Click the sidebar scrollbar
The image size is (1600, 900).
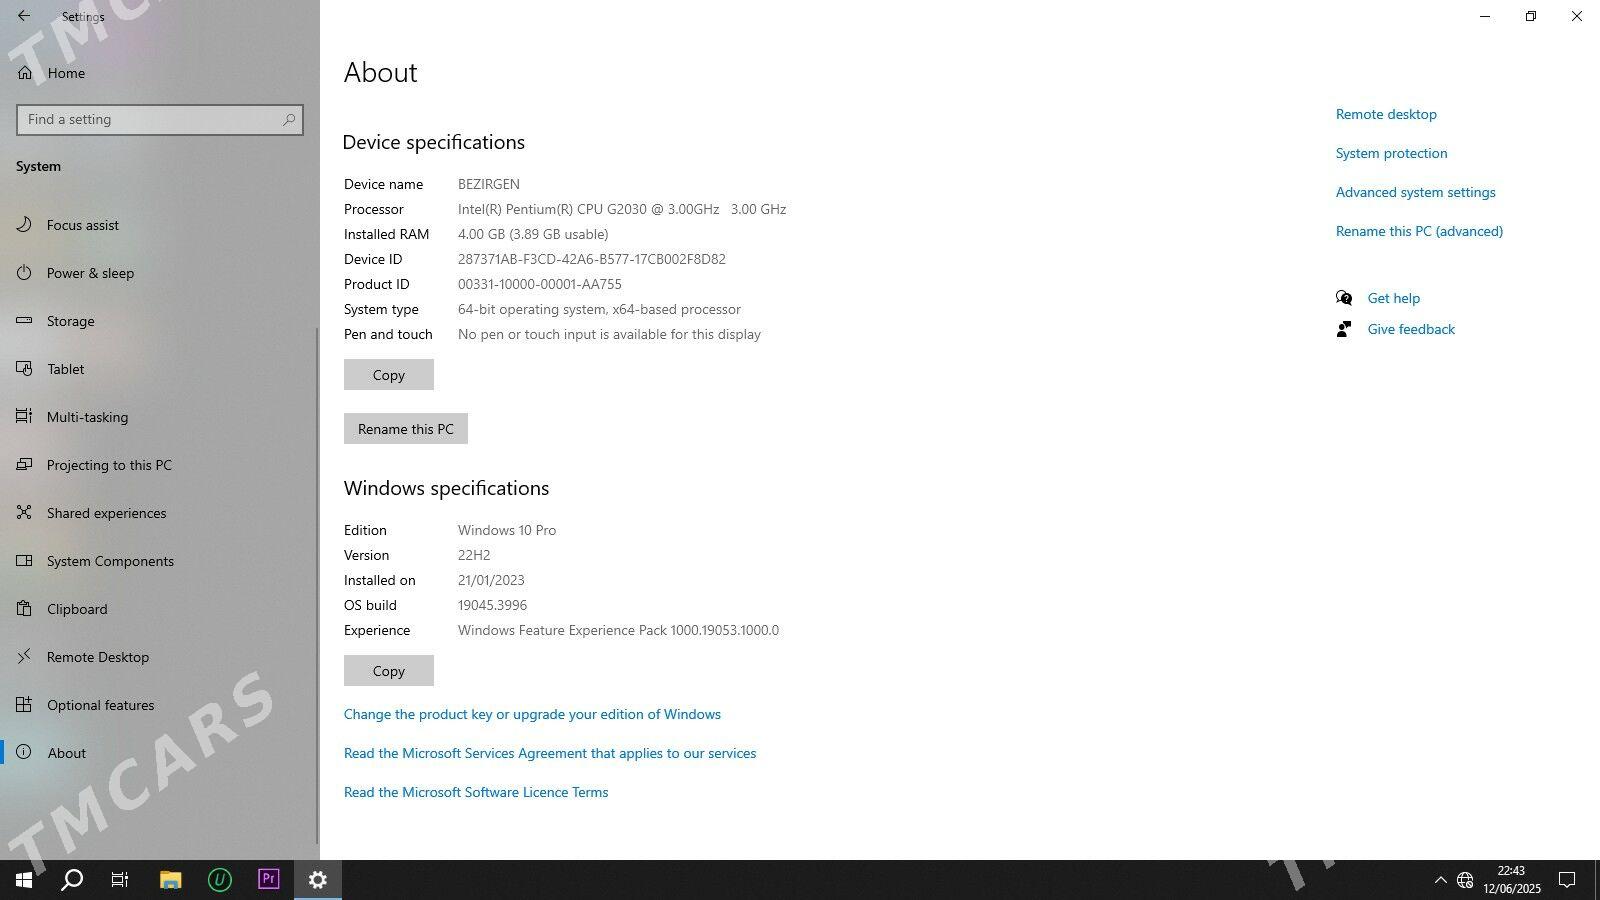(x=318, y=585)
